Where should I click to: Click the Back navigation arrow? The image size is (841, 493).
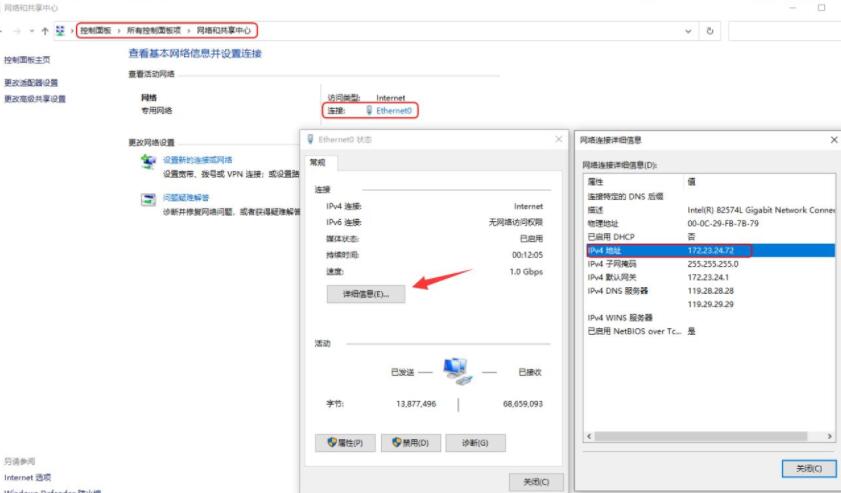(x=5, y=31)
